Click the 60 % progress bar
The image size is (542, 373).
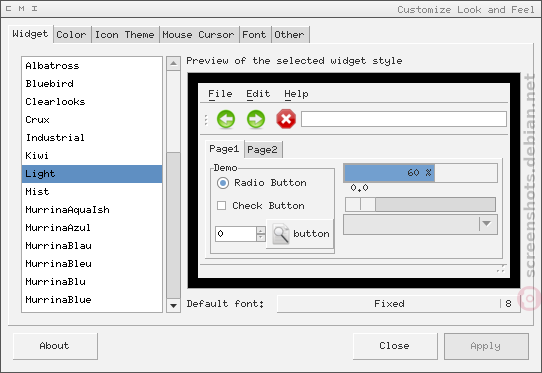420,173
